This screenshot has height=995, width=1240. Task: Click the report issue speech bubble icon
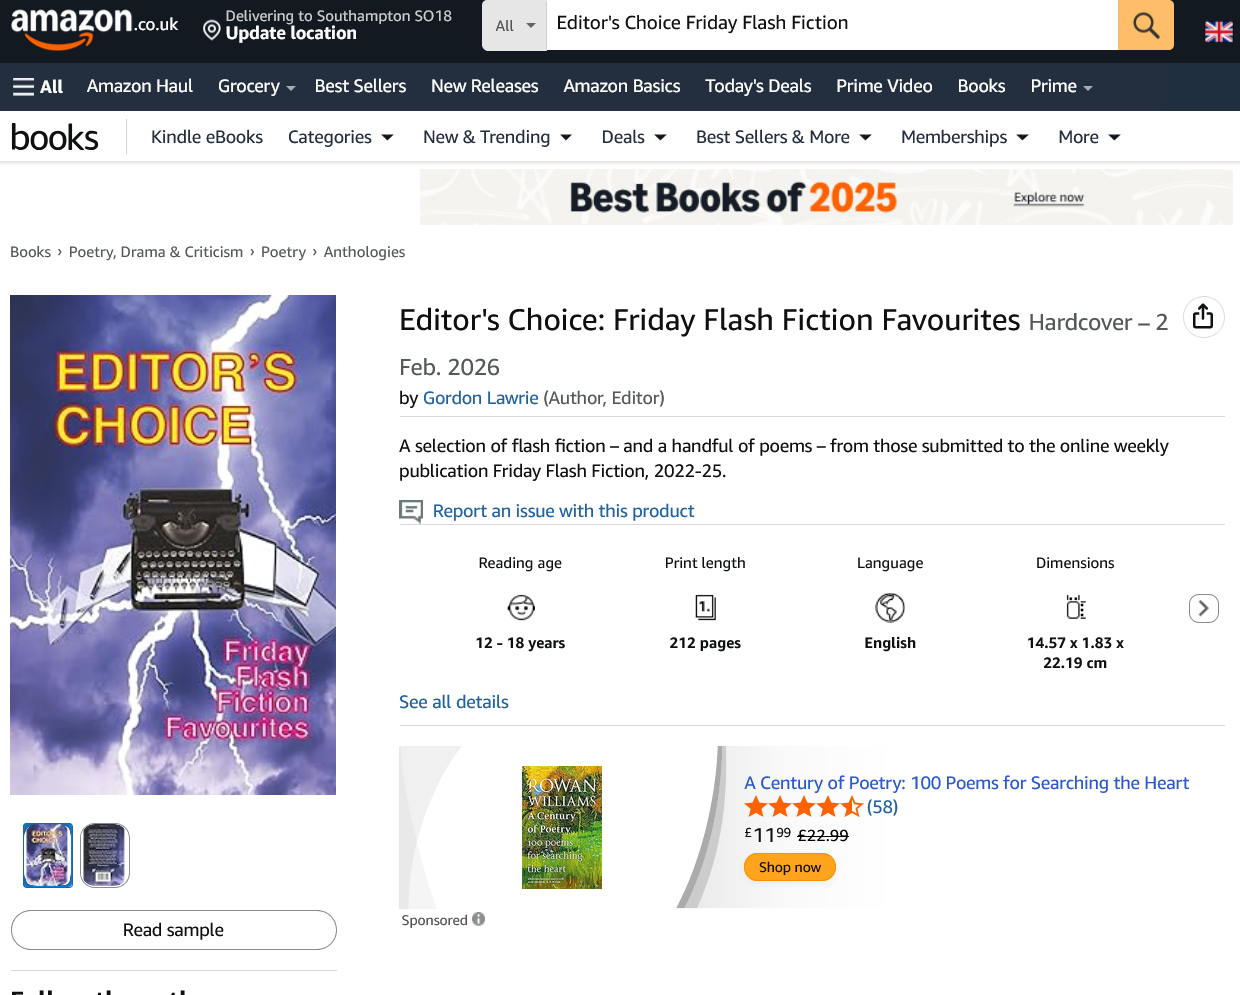(411, 511)
